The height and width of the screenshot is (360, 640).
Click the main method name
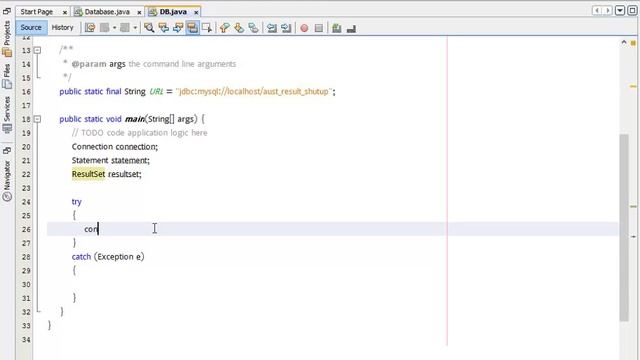(x=134, y=119)
